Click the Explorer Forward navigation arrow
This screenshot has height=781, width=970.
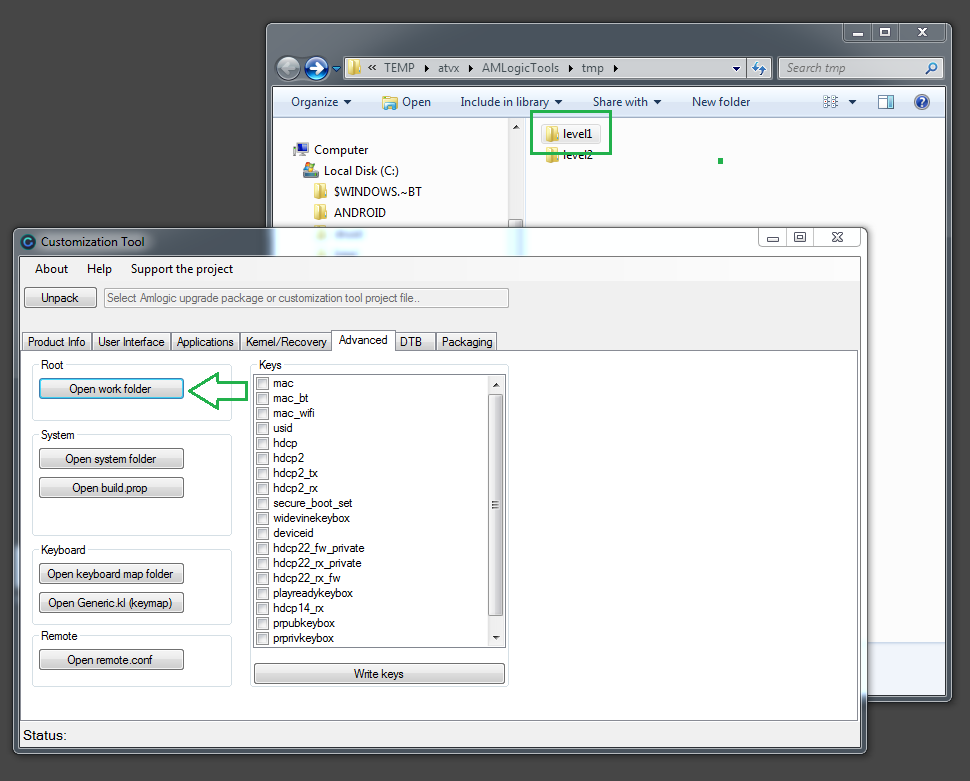[316, 68]
